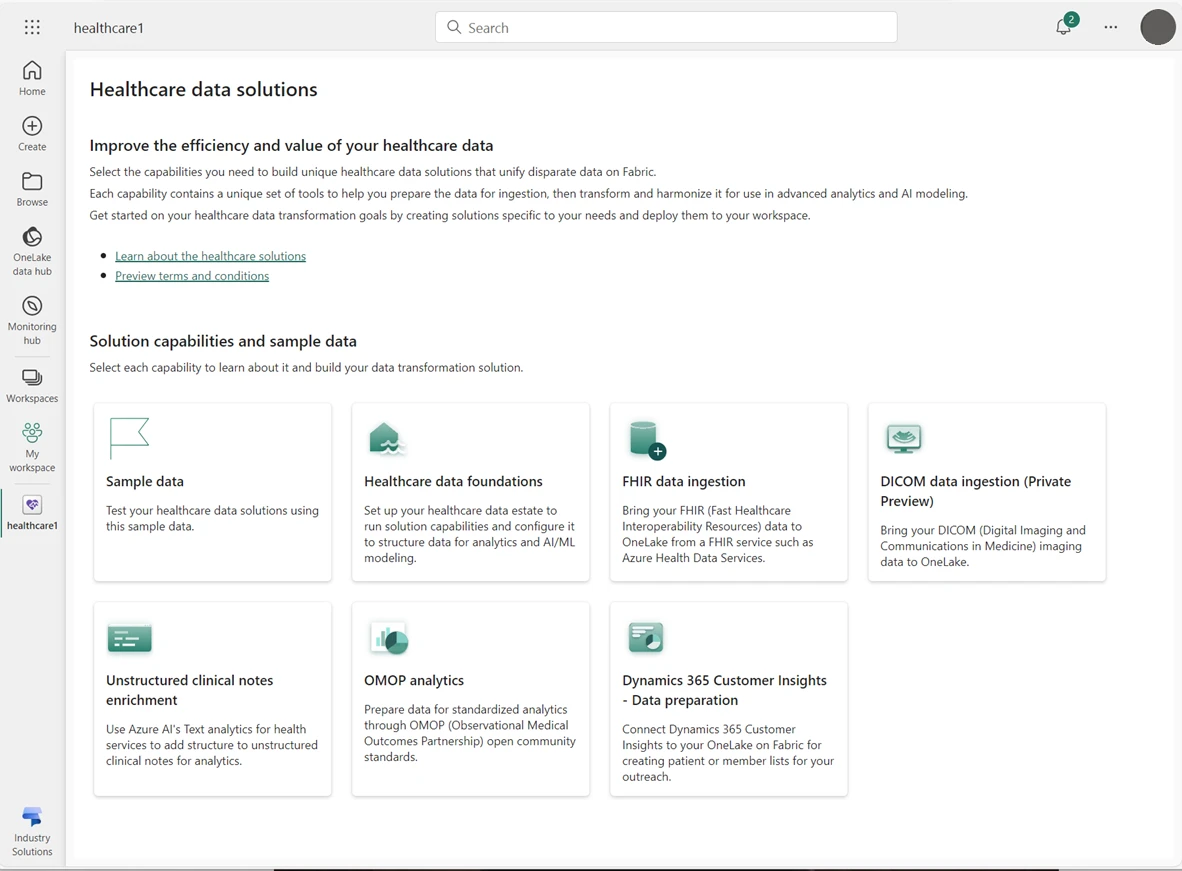This screenshot has height=871, width=1182.
Task: Open the Sample data capability card
Action: (x=211, y=492)
